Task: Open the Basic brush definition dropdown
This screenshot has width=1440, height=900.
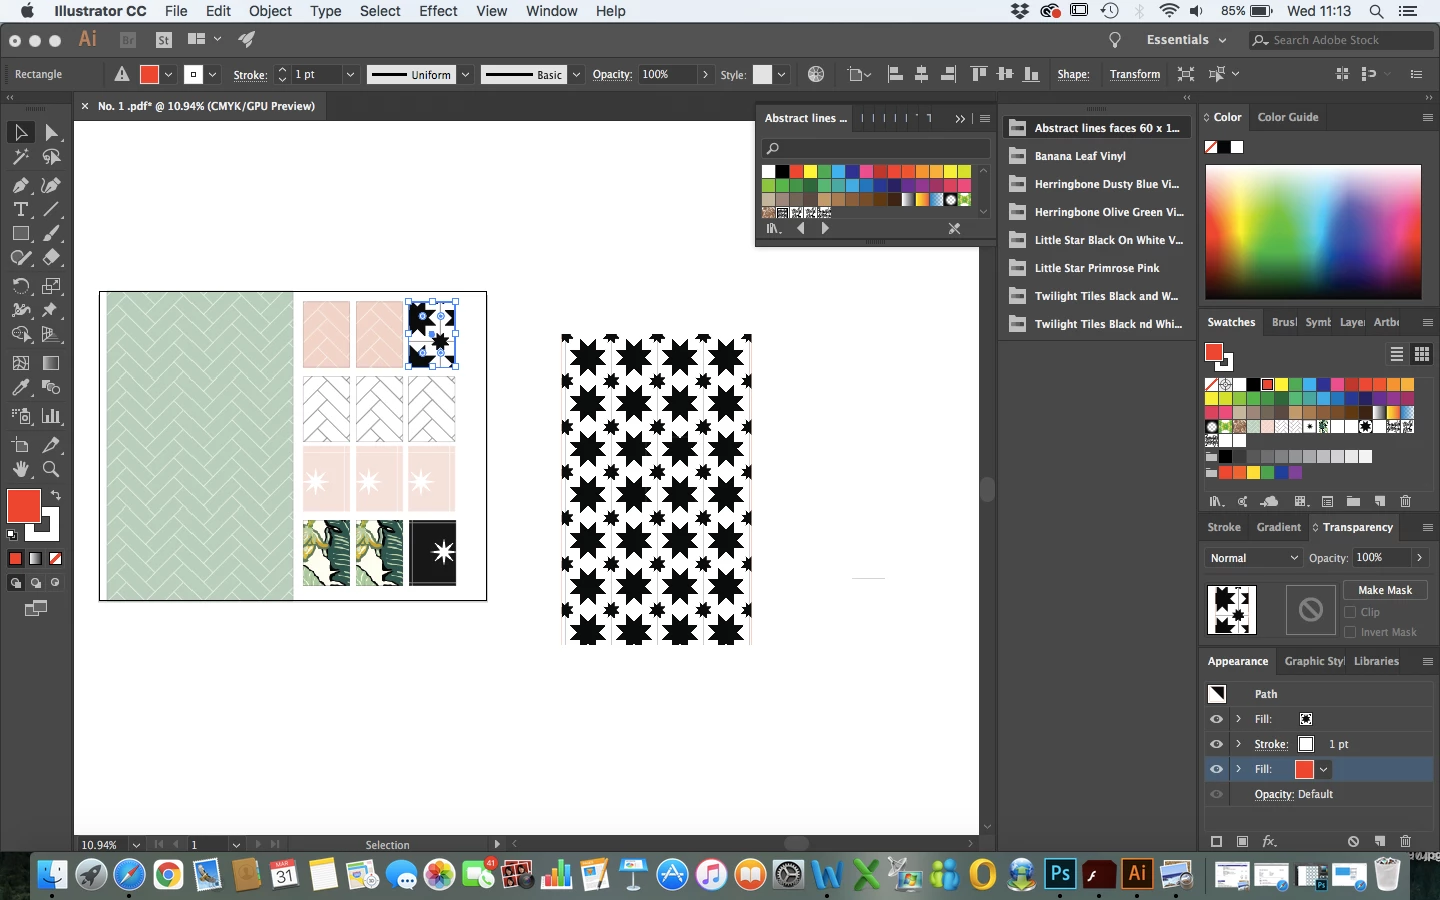Action: click(577, 74)
